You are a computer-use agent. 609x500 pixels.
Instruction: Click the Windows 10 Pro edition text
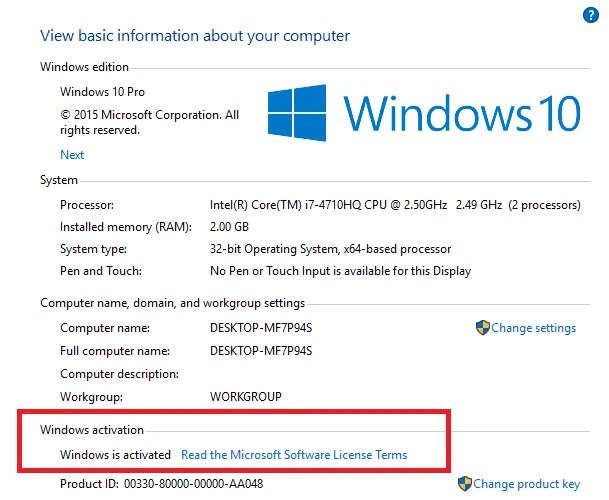[102, 92]
